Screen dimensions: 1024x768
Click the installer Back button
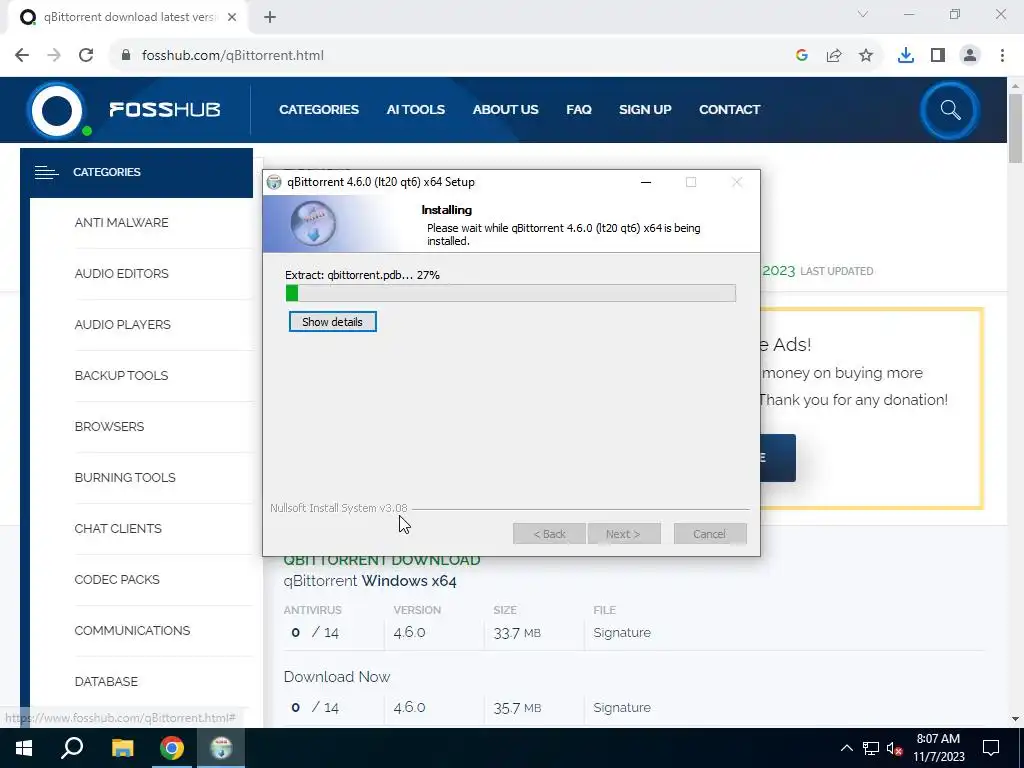pyautogui.click(x=549, y=534)
